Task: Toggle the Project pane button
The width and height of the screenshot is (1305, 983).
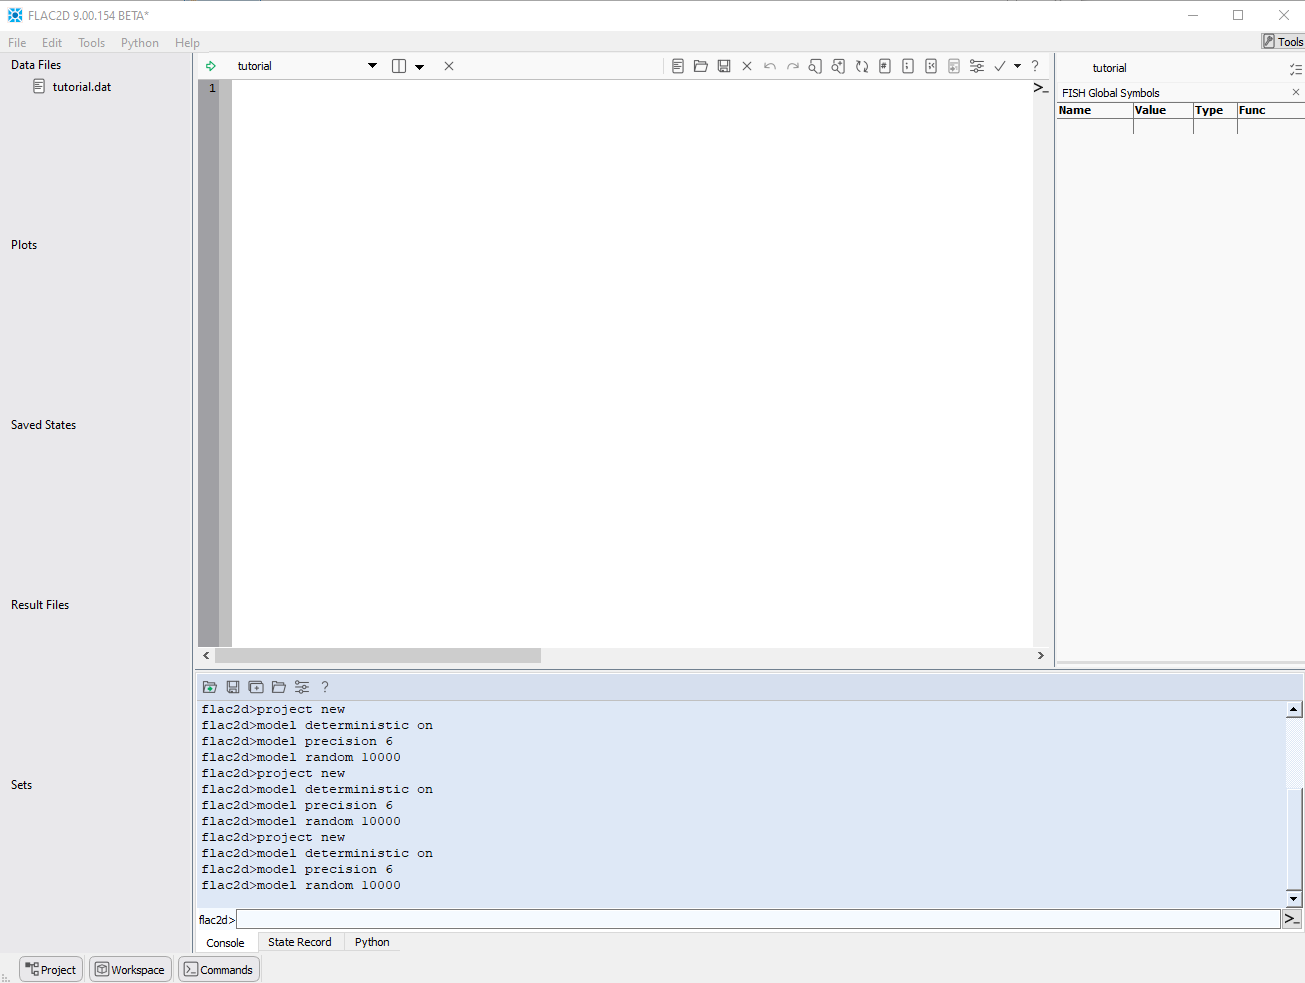Action: point(51,969)
